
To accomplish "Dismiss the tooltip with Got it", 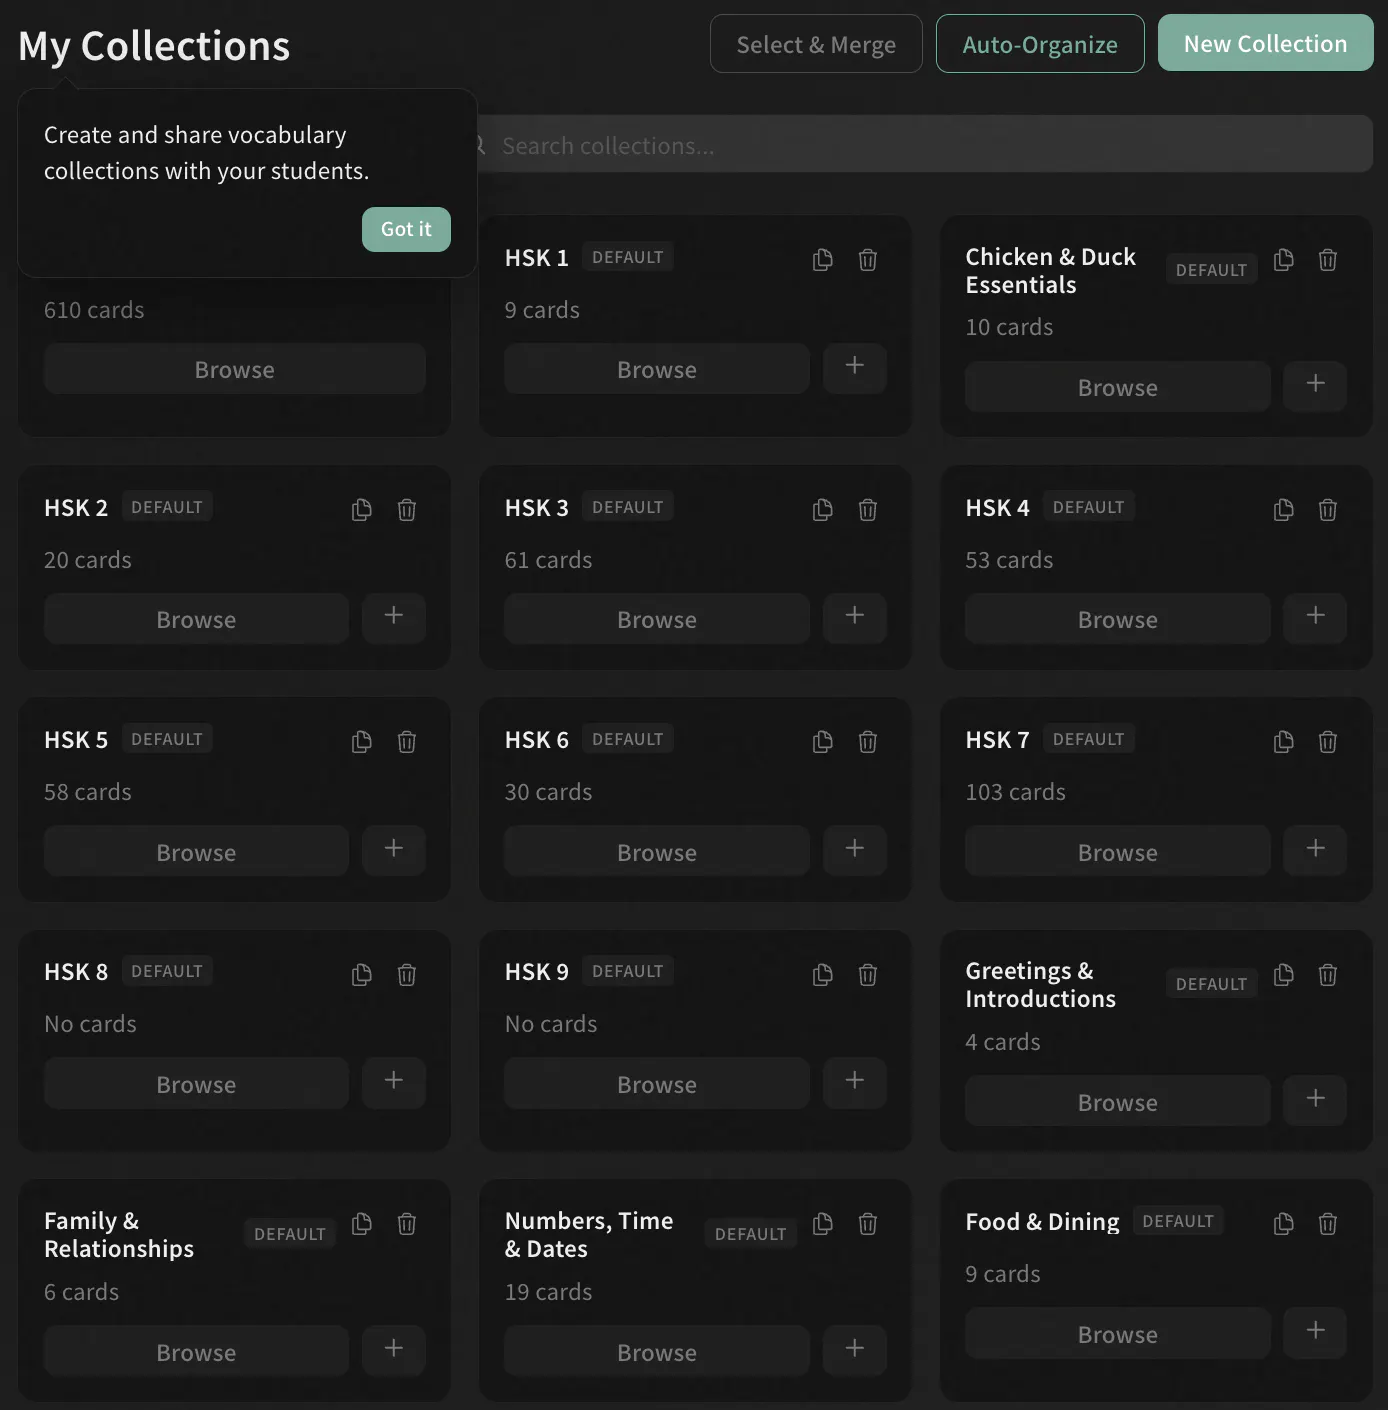I will tap(406, 229).
